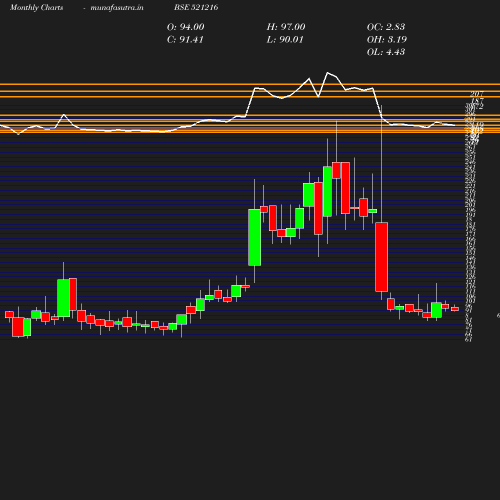
Task: Select the 'Monthly Charts' title text
Action: click(36, 7)
